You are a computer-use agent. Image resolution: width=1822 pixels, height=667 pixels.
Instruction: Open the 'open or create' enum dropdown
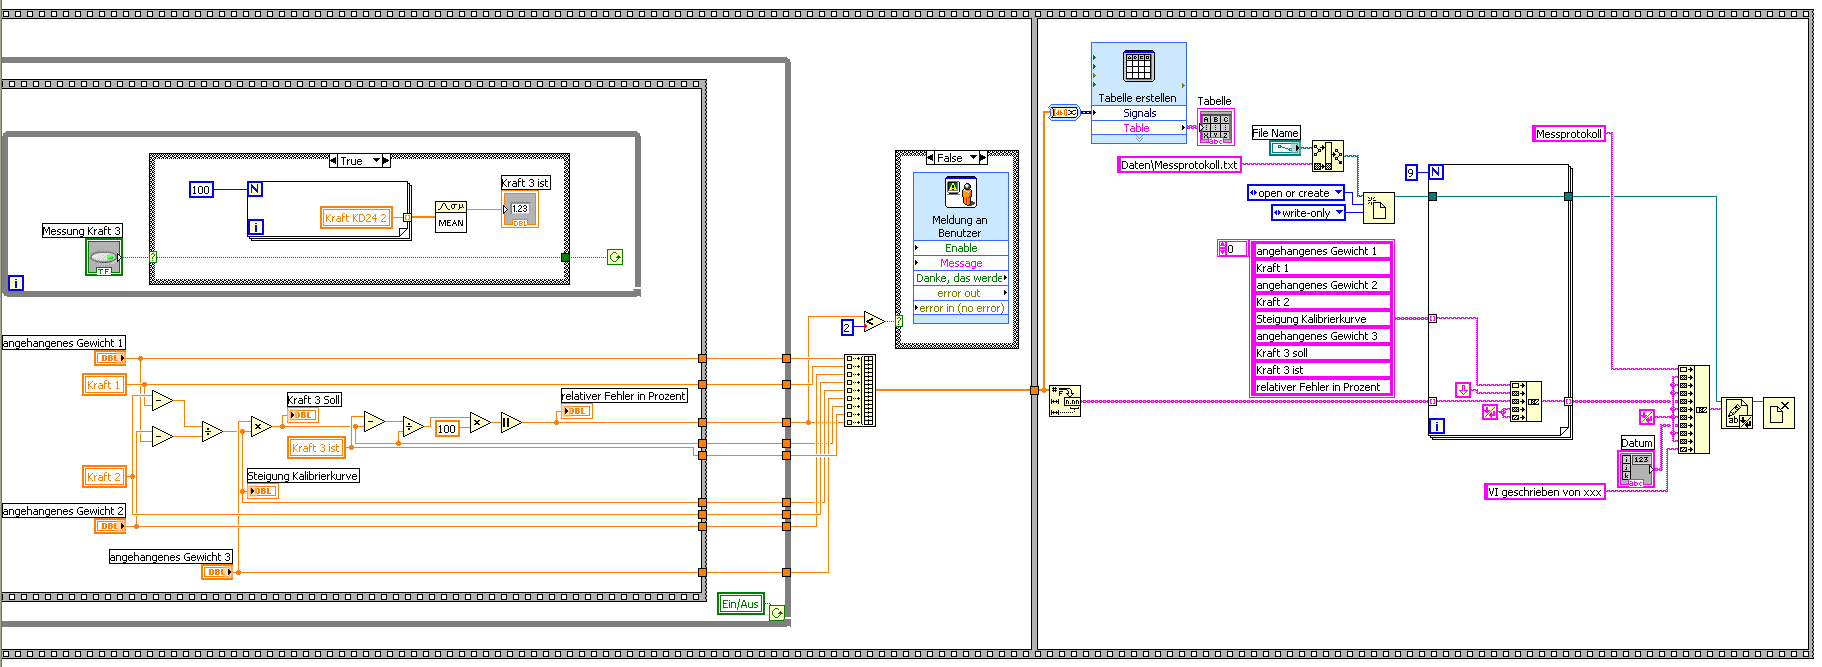1338,193
